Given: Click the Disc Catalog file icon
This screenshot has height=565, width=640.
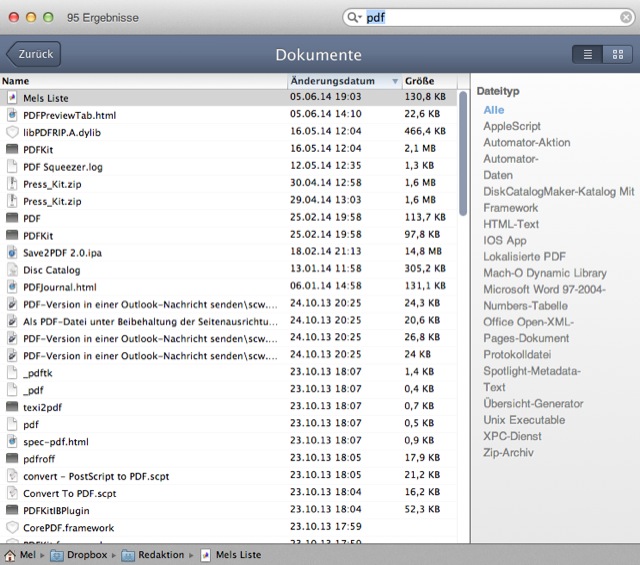Looking at the screenshot, I should [x=12, y=270].
